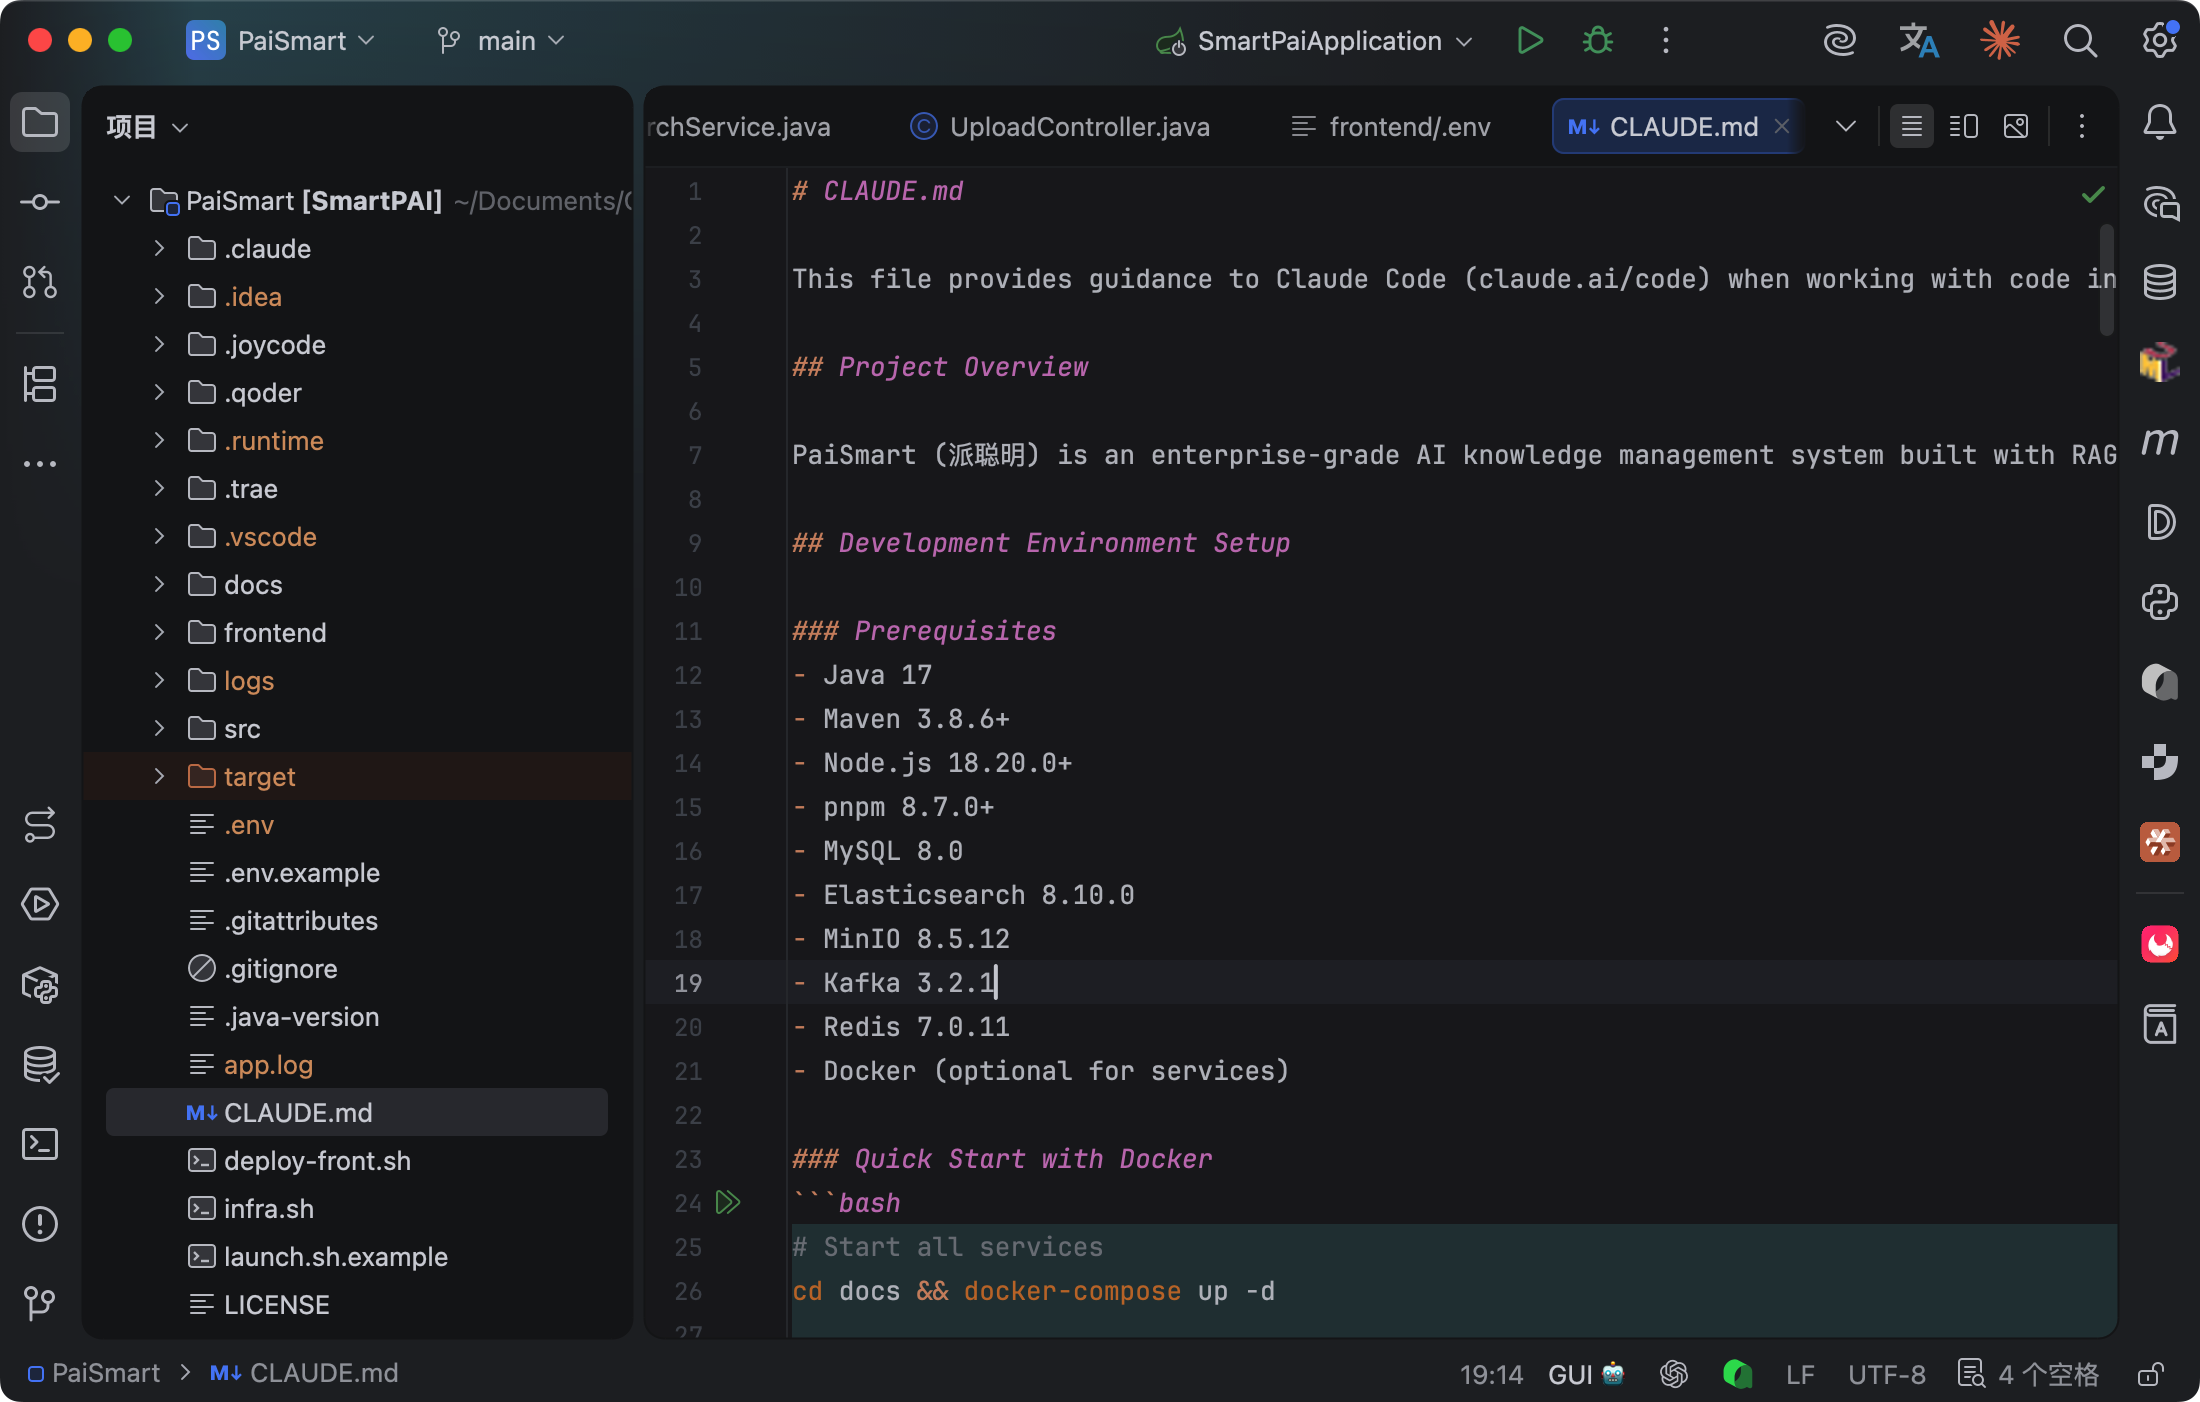The image size is (2200, 1402).
Task: Run the bash code block from the gutter
Action: point(728,1202)
